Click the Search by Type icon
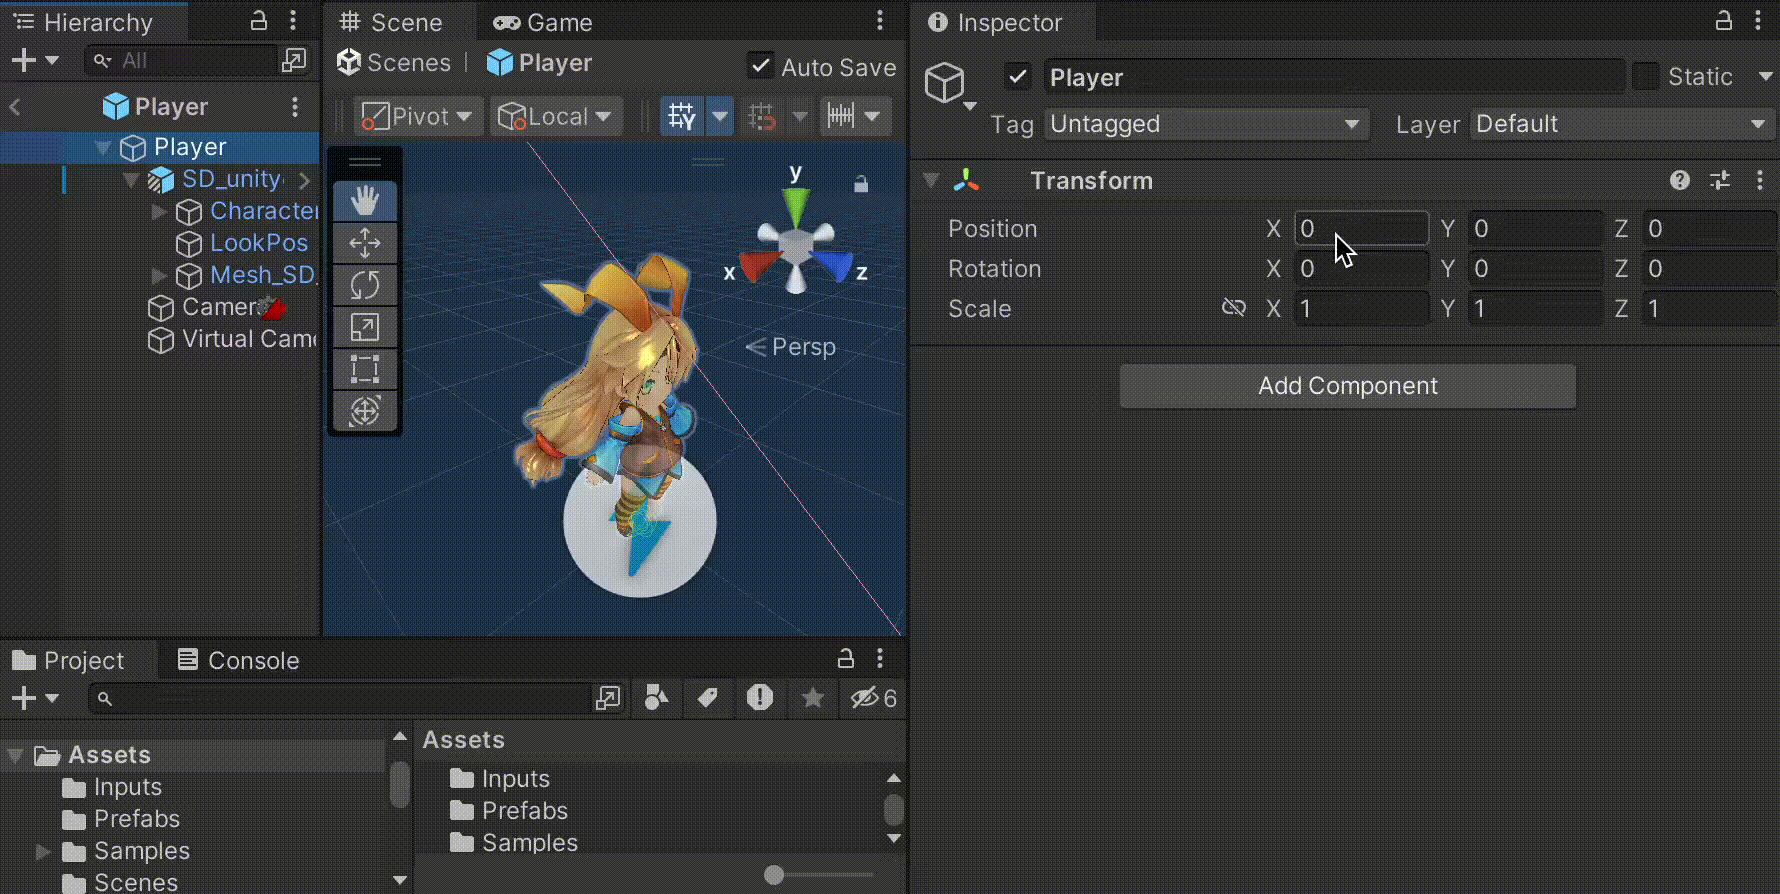Viewport: 1780px width, 894px height. [x=656, y=698]
